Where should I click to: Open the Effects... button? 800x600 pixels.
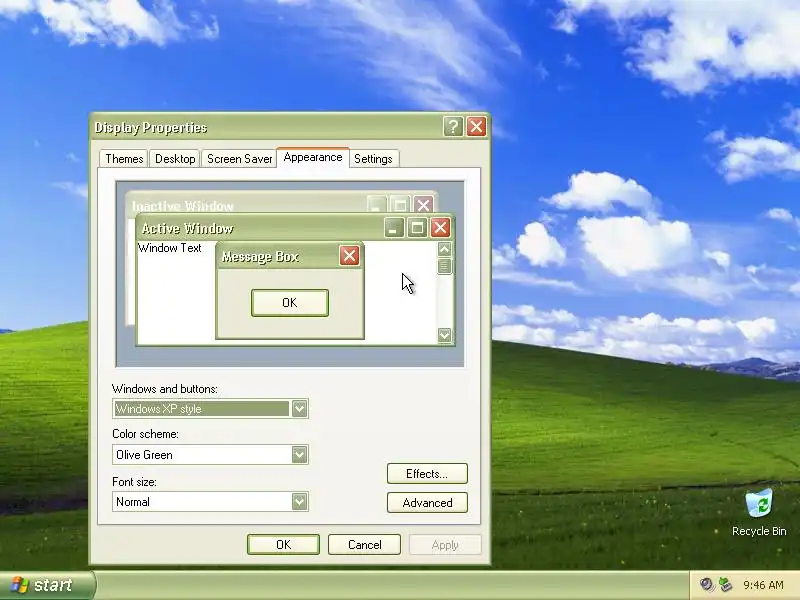point(427,473)
